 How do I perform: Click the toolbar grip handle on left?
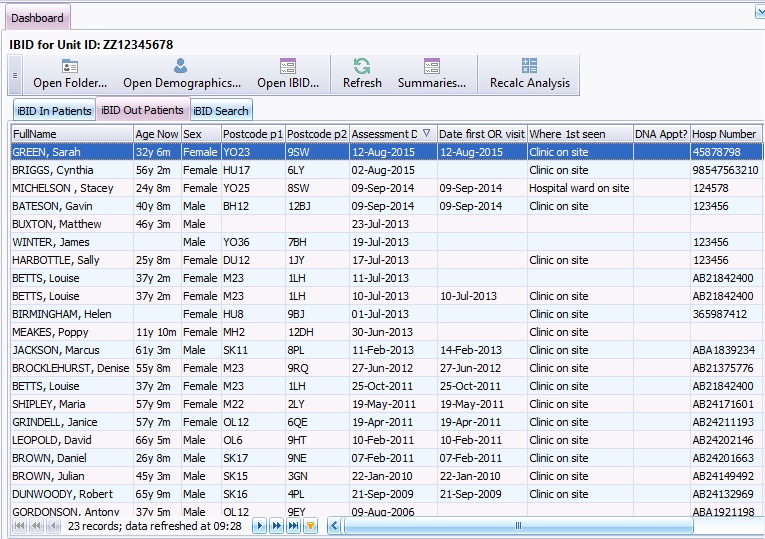[x=14, y=75]
